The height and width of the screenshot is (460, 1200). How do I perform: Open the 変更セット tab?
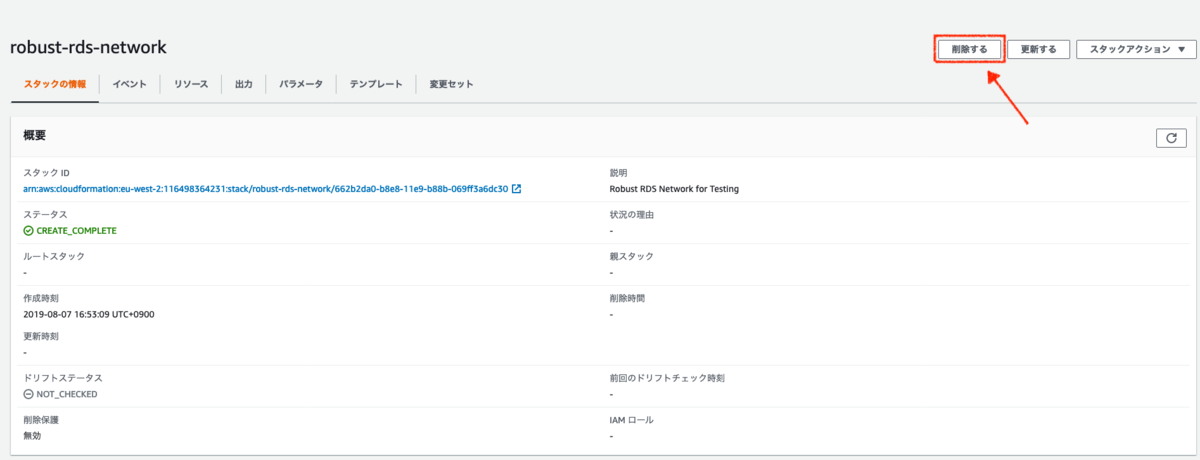(451, 84)
